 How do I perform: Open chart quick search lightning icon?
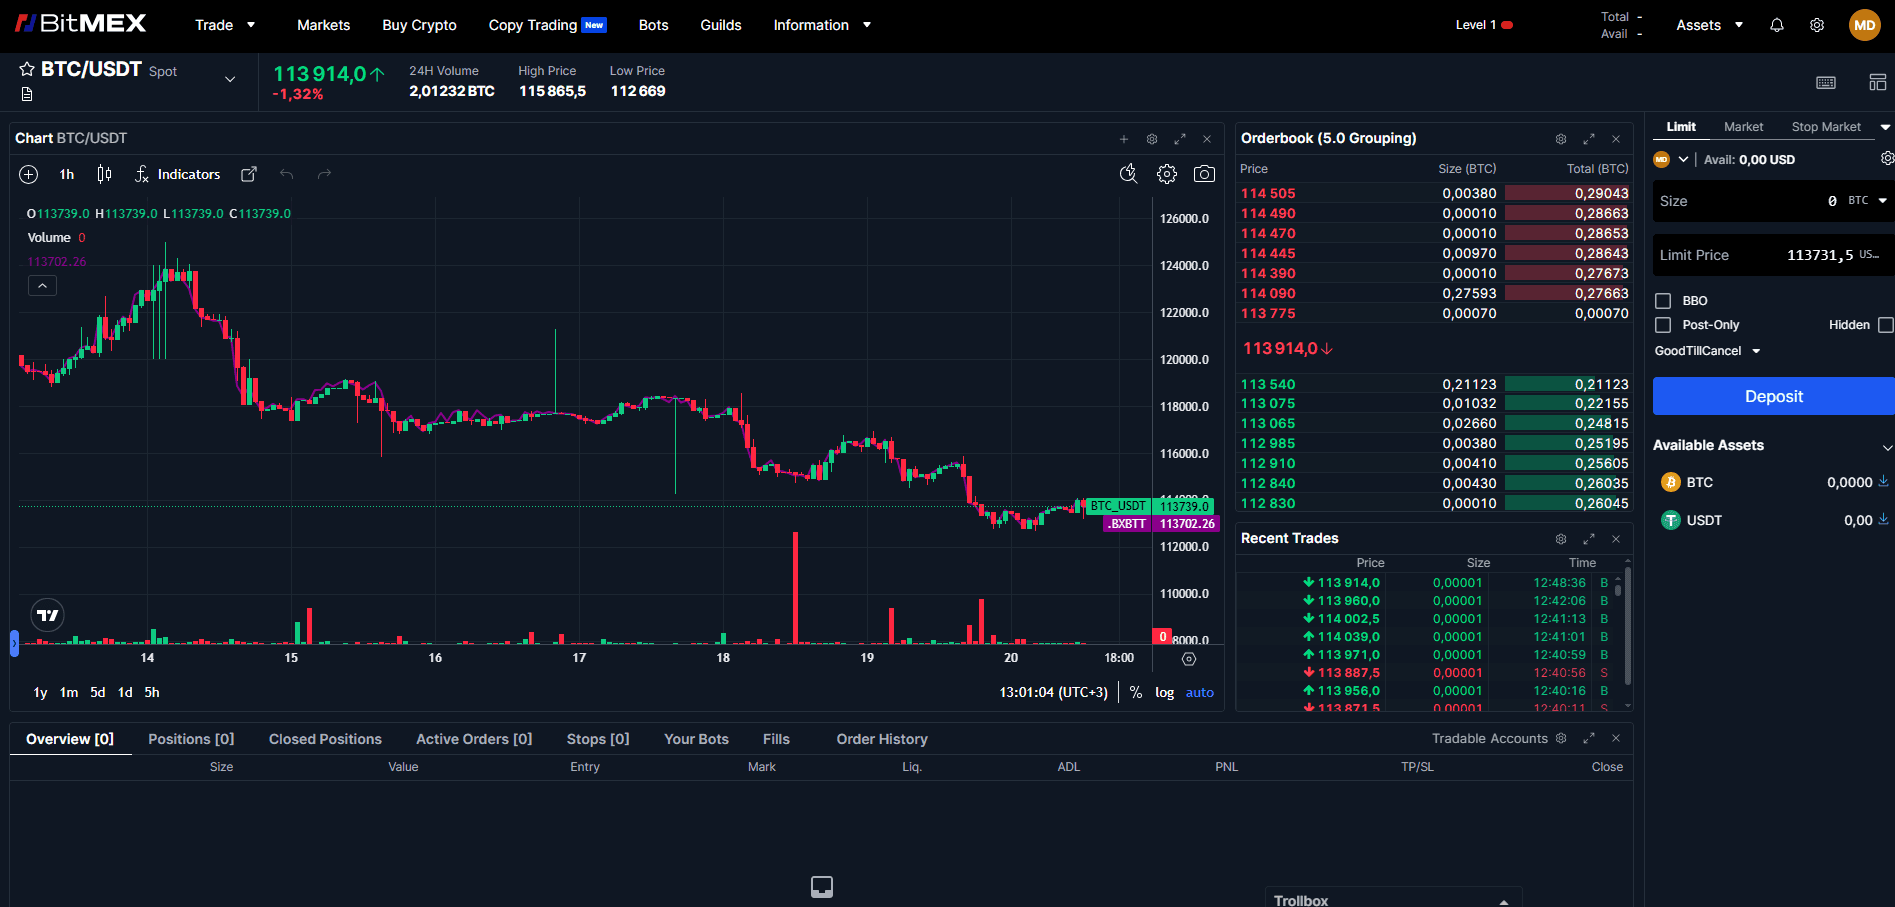1129,174
